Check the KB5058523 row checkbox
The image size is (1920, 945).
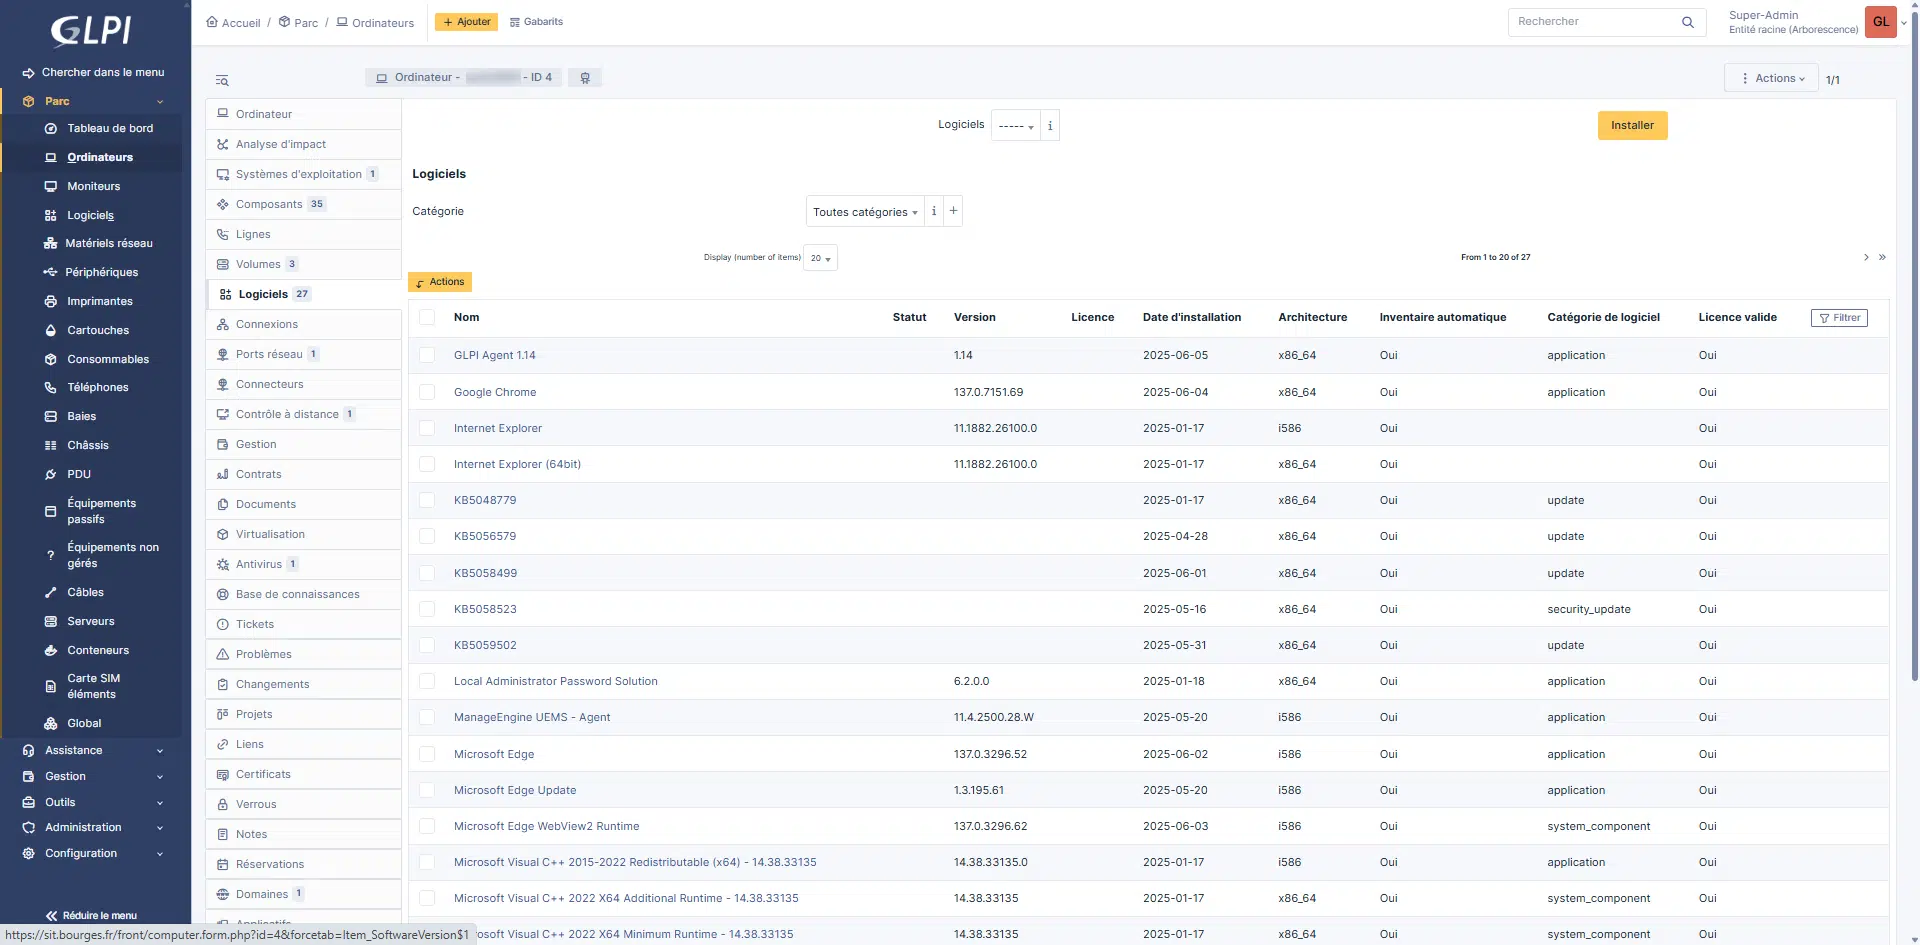(x=427, y=609)
